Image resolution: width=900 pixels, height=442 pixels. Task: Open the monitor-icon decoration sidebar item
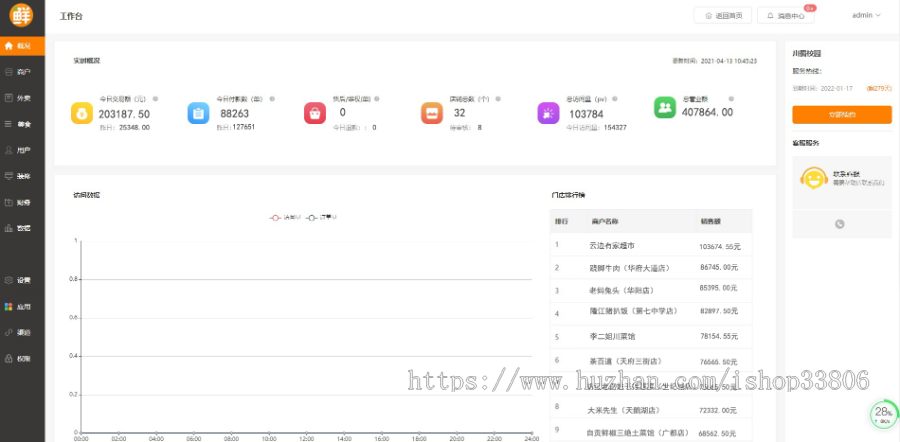[22, 176]
